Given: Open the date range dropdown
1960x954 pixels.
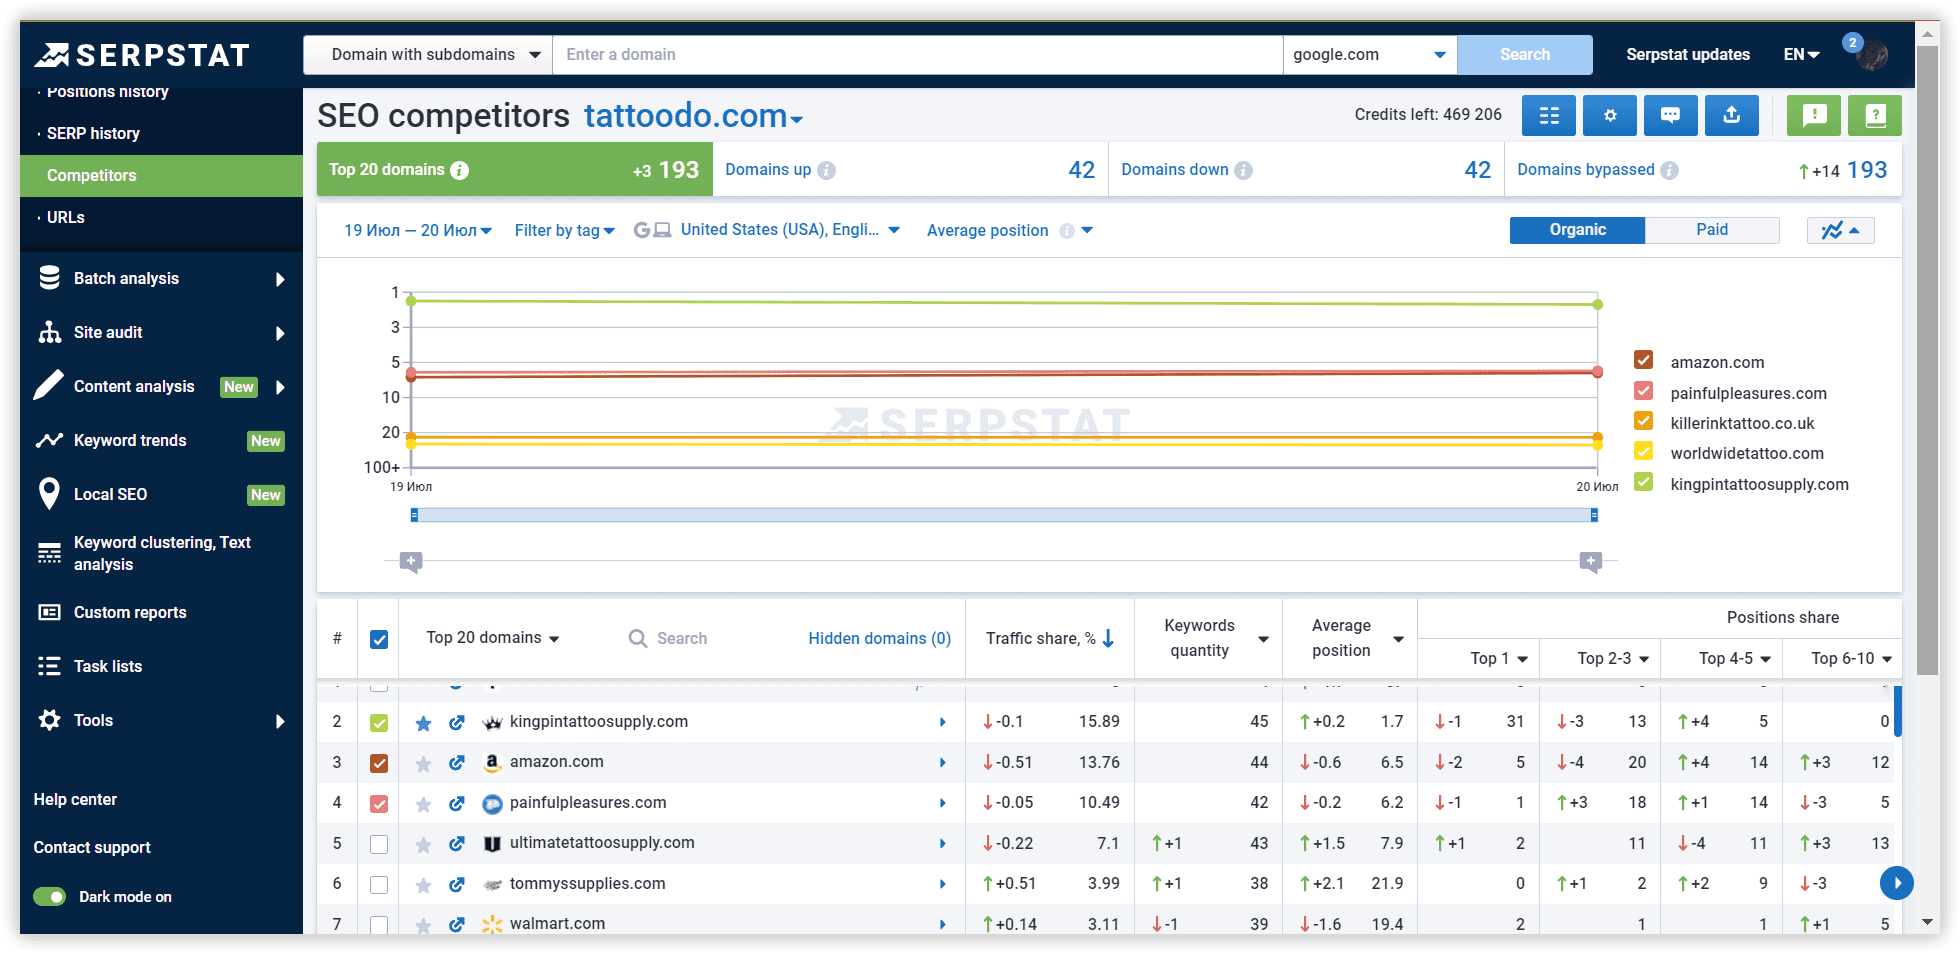Looking at the screenshot, I should click(417, 231).
